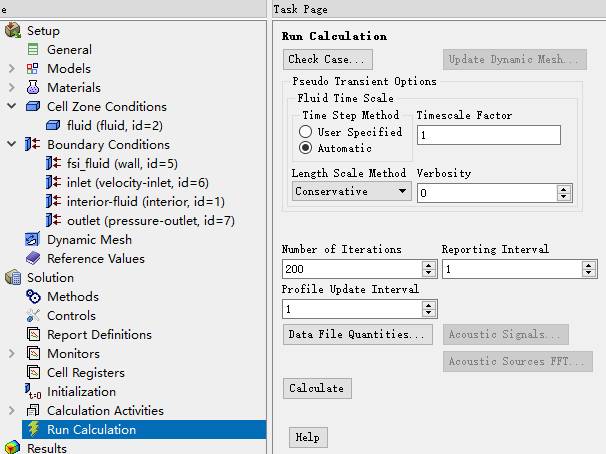Expand the Calculation Activities node
The width and height of the screenshot is (606, 454).
[11, 411]
